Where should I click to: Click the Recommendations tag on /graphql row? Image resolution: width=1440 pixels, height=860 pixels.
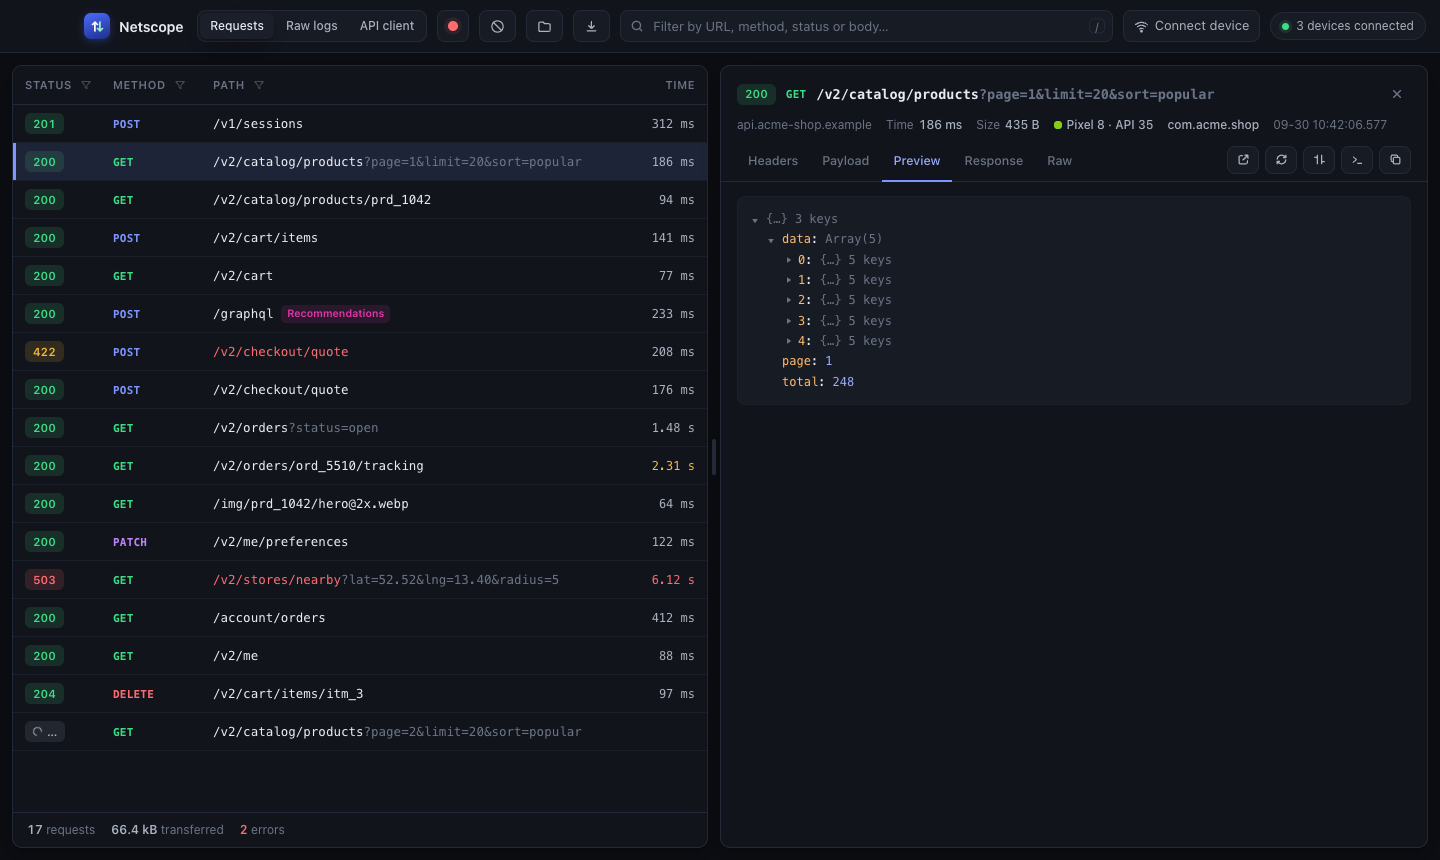(336, 314)
